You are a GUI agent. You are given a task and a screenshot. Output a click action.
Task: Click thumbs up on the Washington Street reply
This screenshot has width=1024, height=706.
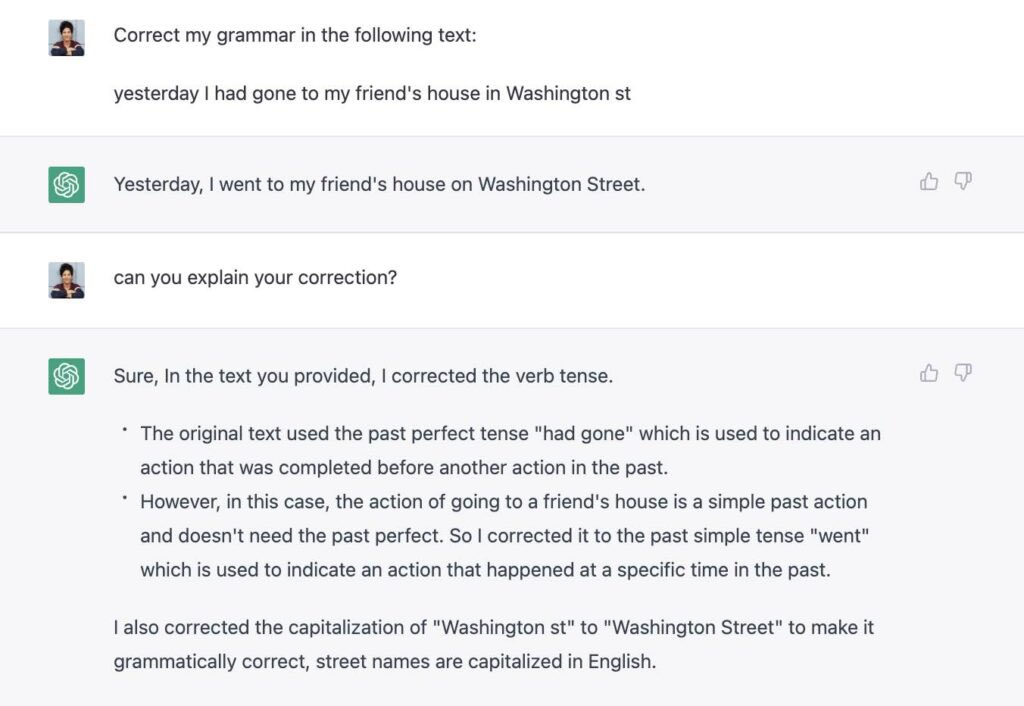point(929,181)
